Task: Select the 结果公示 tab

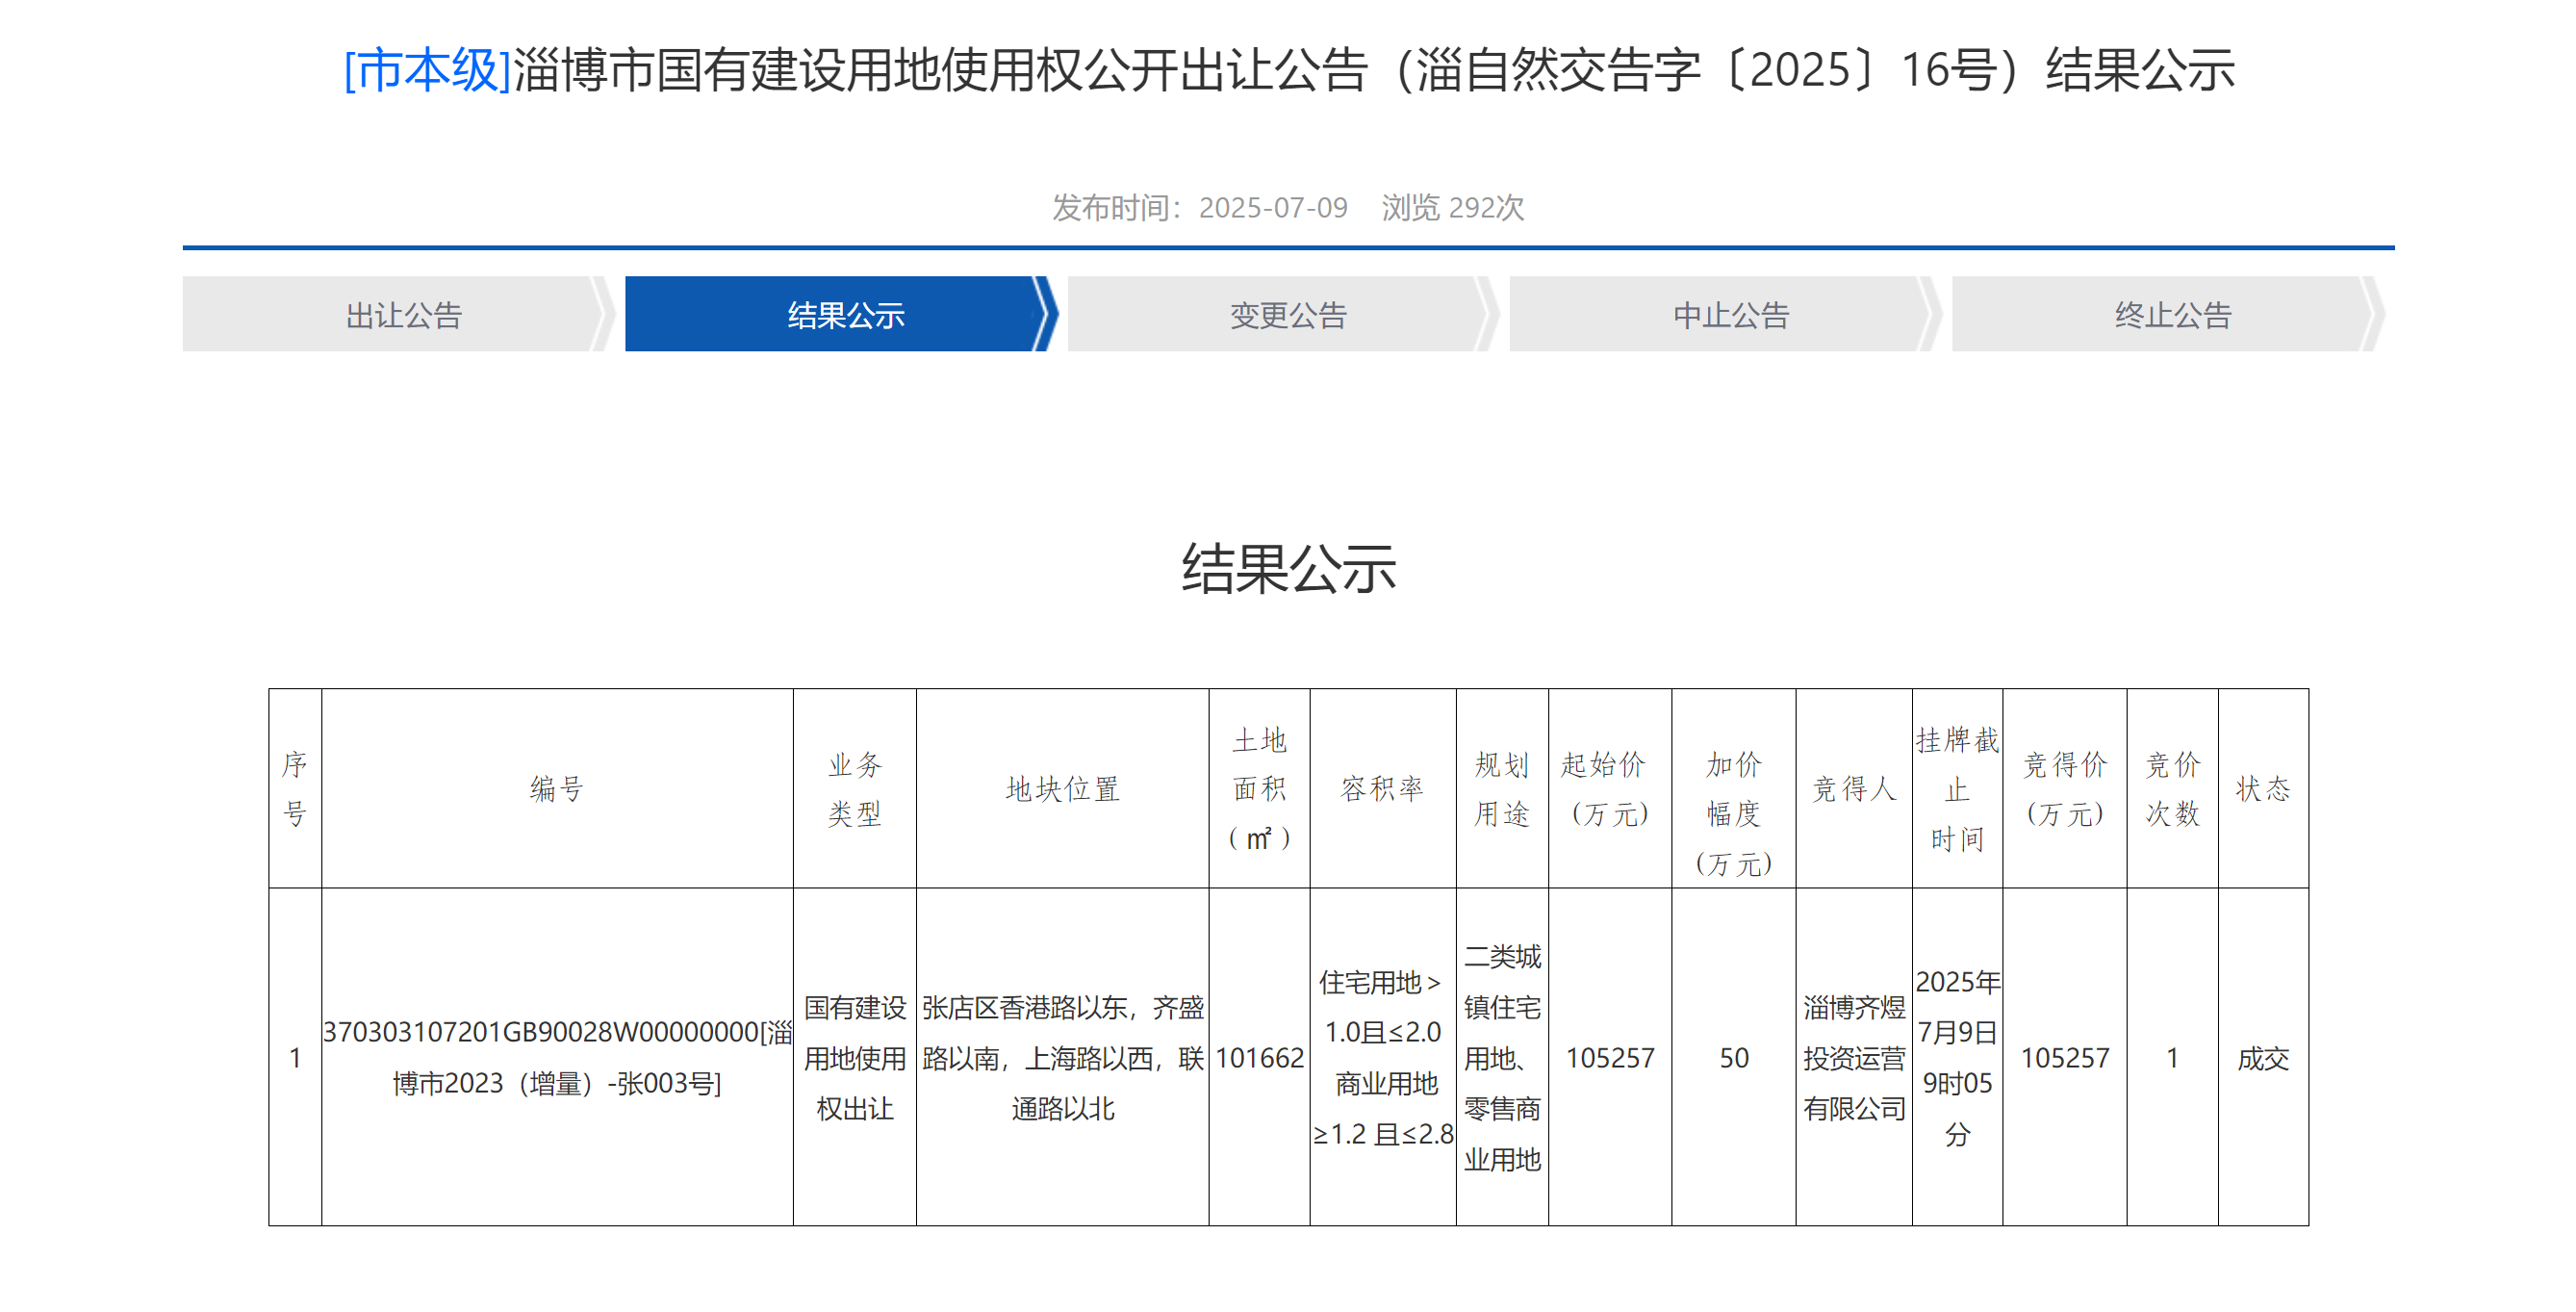Action: [x=840, y=315]
